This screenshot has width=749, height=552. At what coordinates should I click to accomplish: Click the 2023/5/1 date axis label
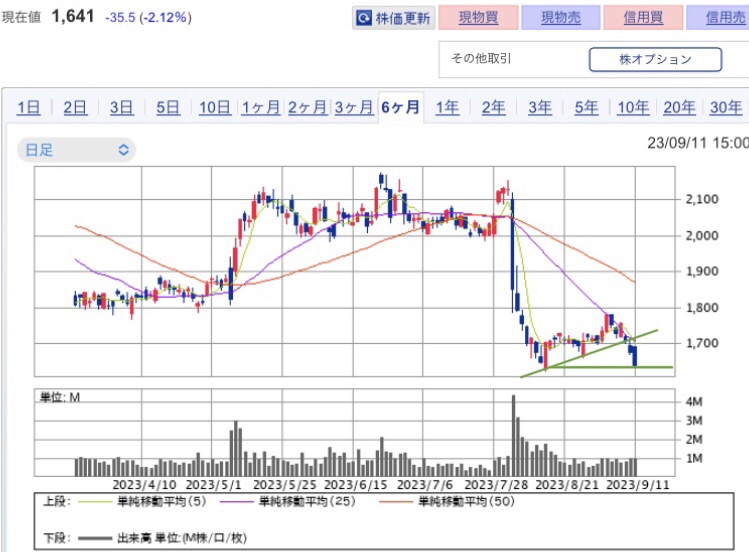click(214, 485)
